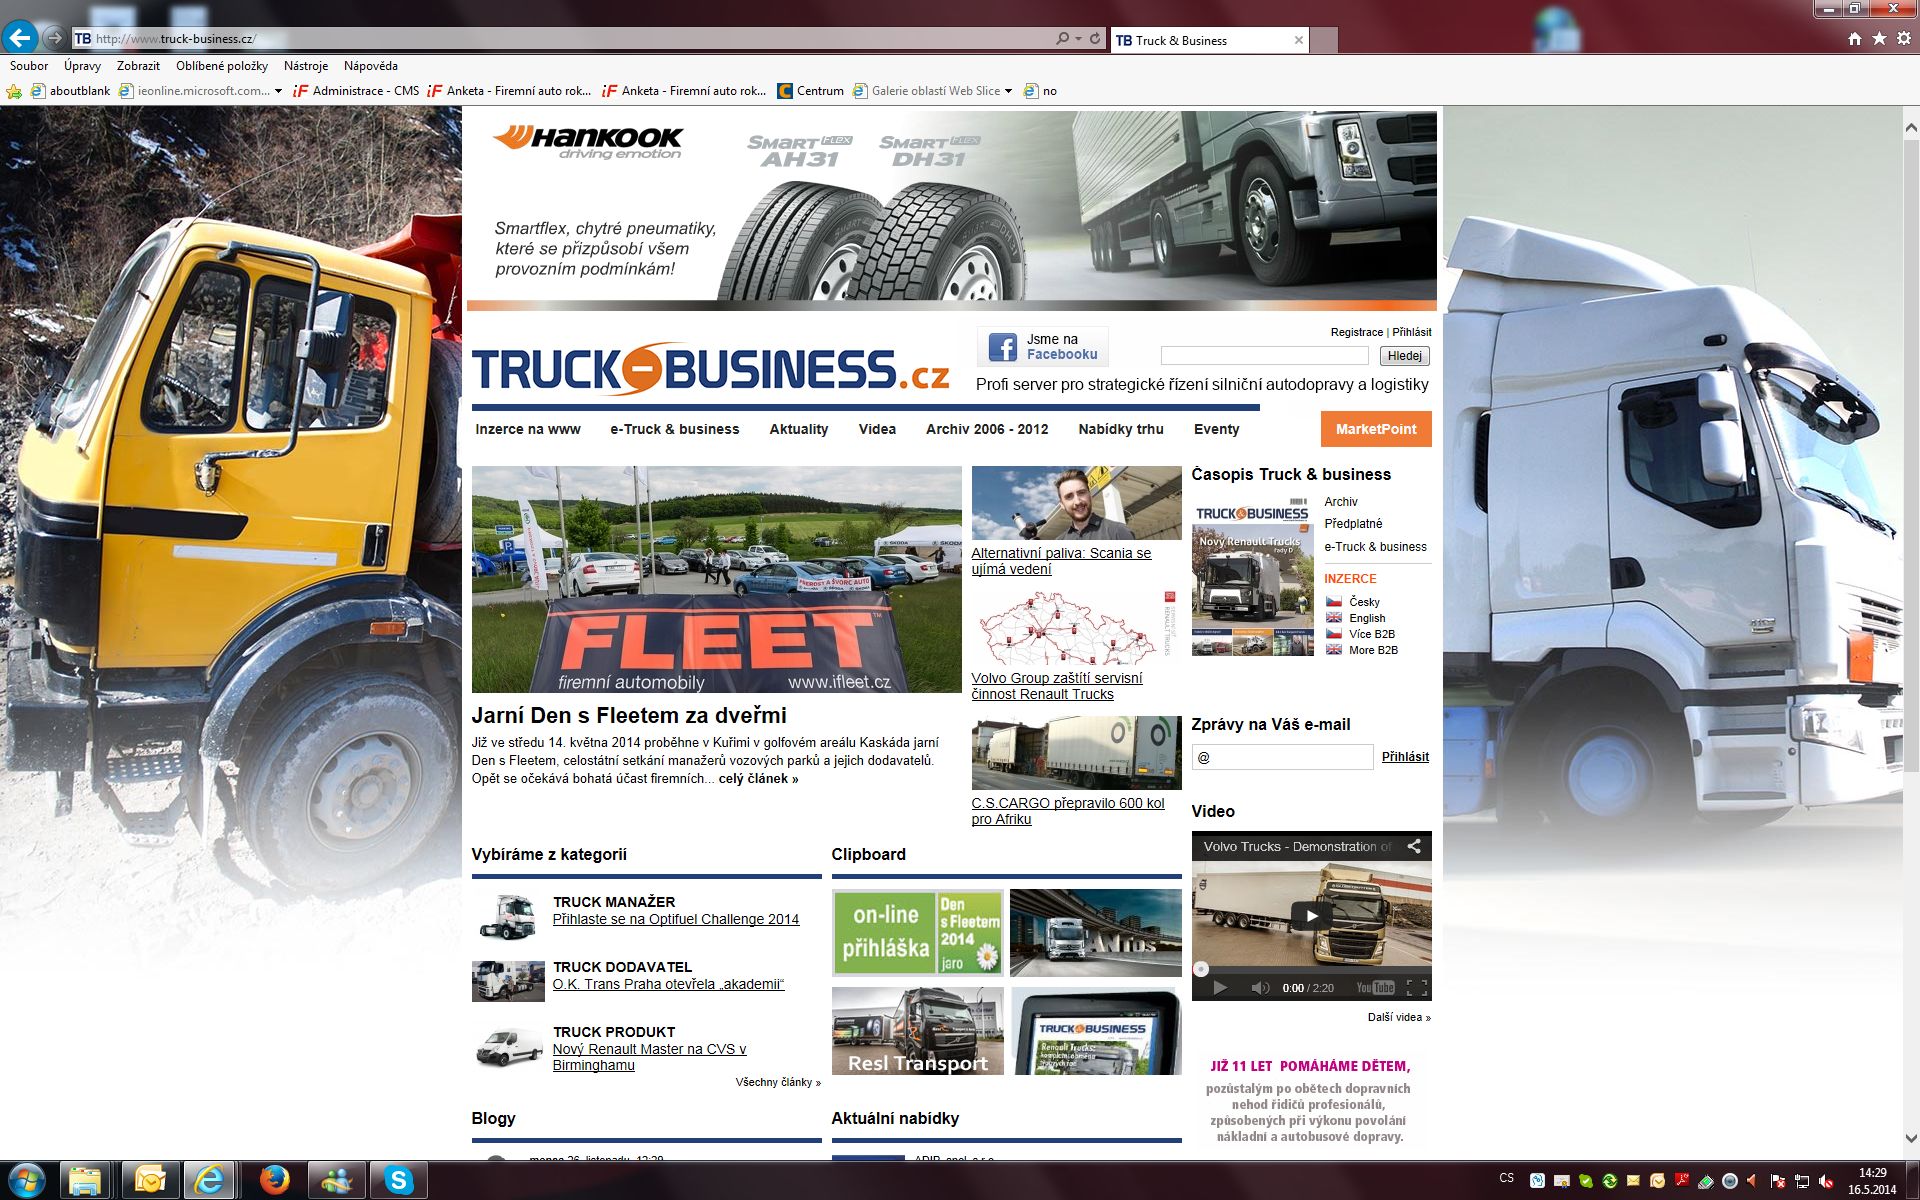Viewport: 1920px width, 1200px height.
Task: Open the Truck & Business magazine cover
Action: pos(1252,577)
